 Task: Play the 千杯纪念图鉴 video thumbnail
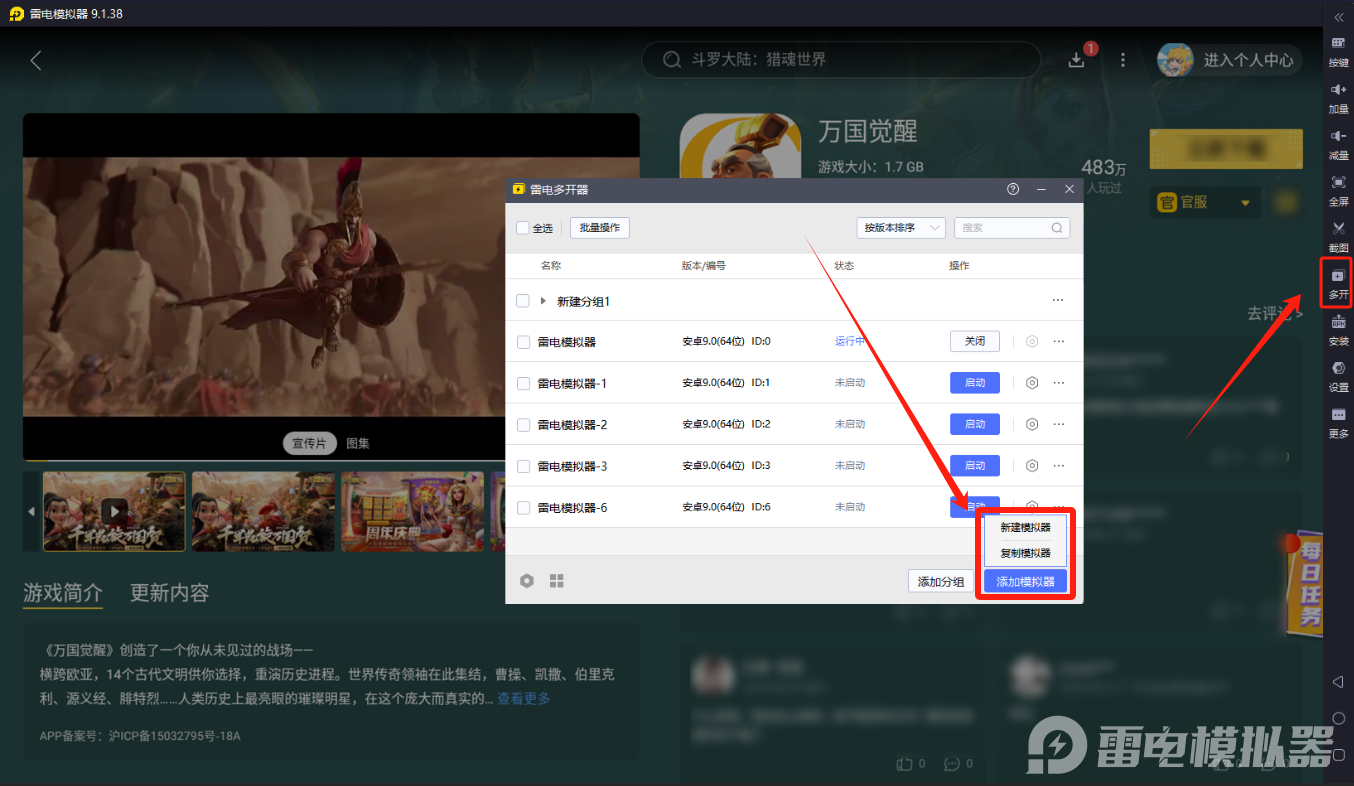point(113,511)
